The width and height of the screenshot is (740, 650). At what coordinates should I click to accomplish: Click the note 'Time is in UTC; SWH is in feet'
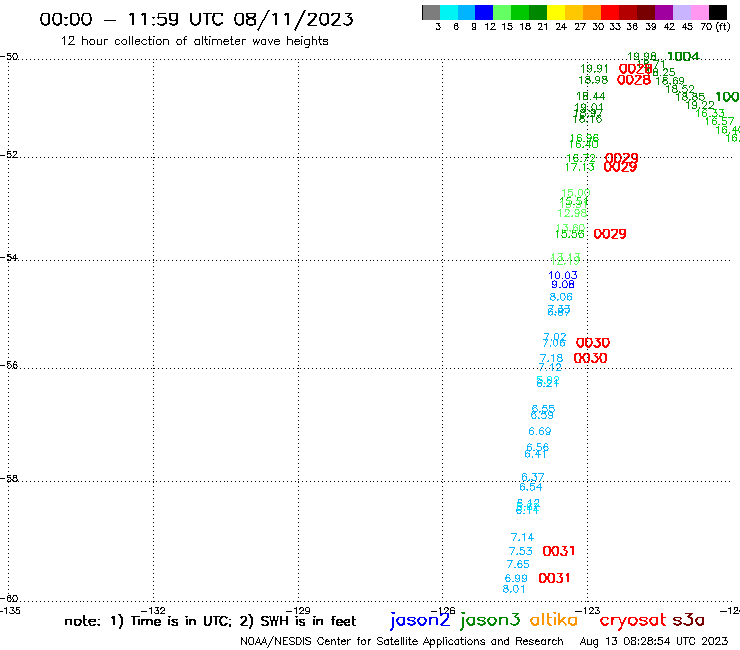point(210,621)
